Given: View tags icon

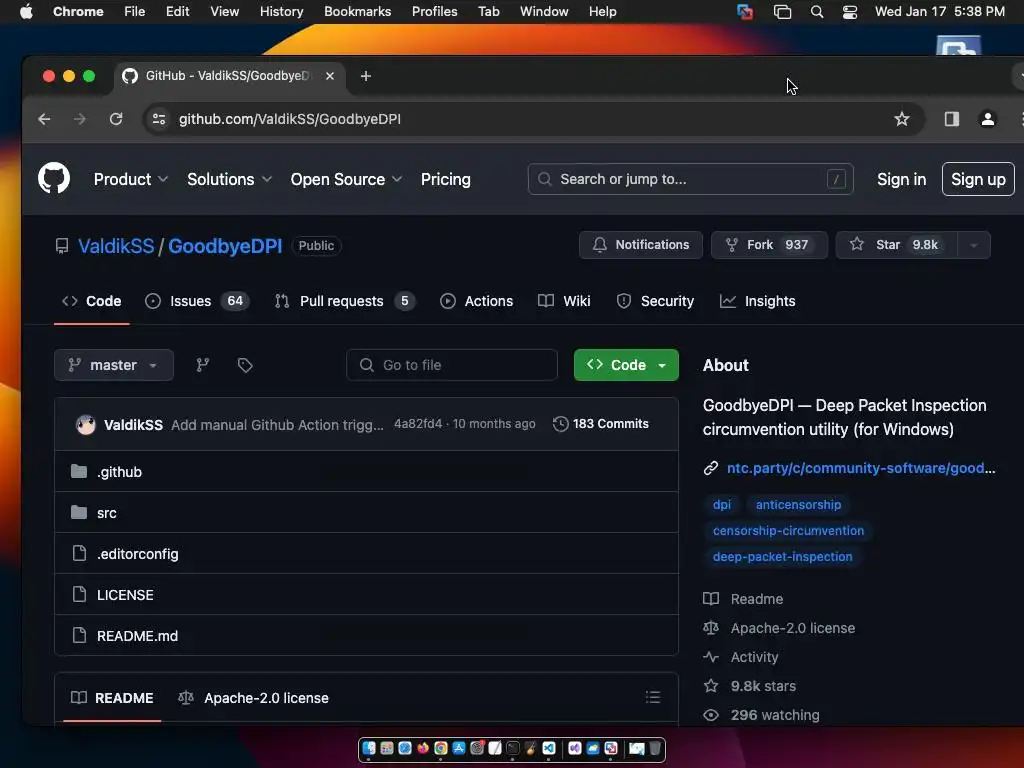Looking at the screenshot, I should pyautogui.click(x=245, y=365).
